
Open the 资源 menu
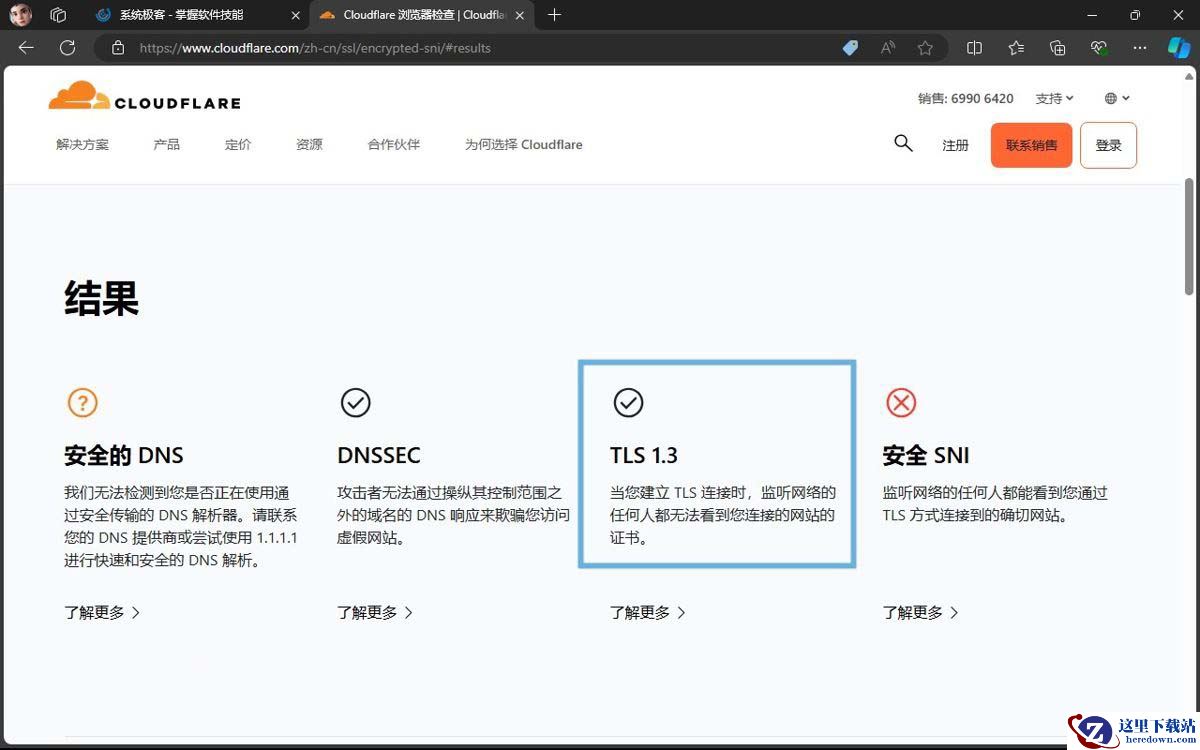pyautogui.click(x=309, y=144)
